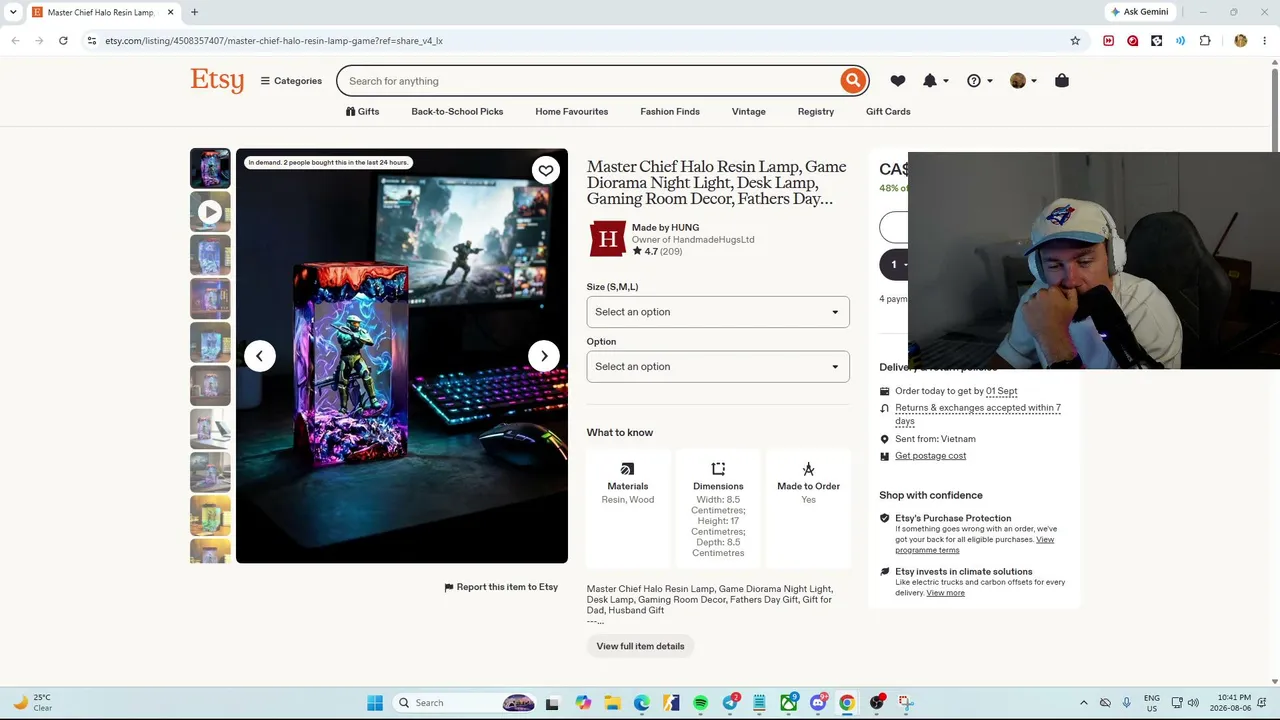Open Chrome tab search chevron

(12, 12)
